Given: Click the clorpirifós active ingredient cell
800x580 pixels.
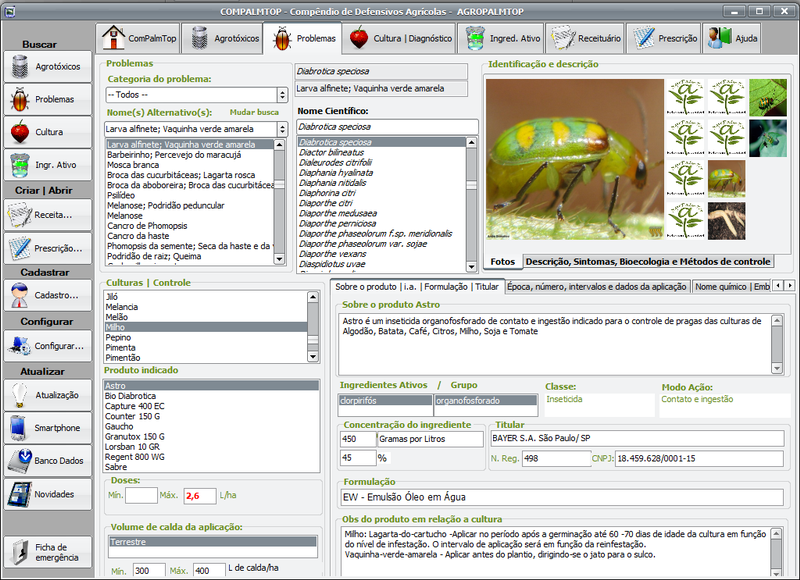Looking at the screenshot, I should pyautogui.click(x=385, y=400).
